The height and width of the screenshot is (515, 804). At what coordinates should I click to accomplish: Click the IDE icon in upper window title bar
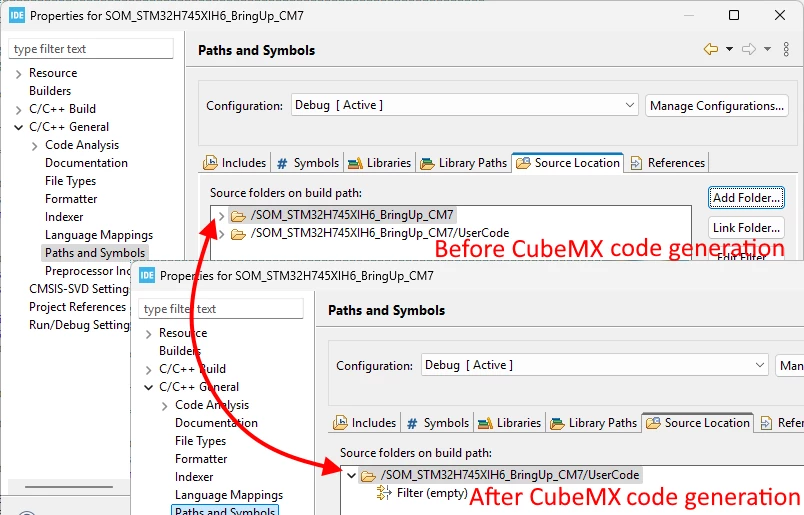point(17,15)
